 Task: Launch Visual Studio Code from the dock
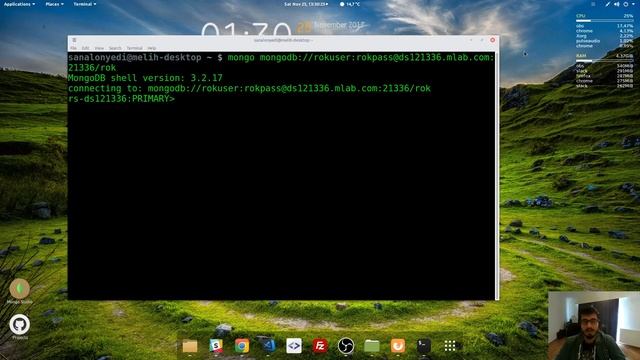[268, 346]
